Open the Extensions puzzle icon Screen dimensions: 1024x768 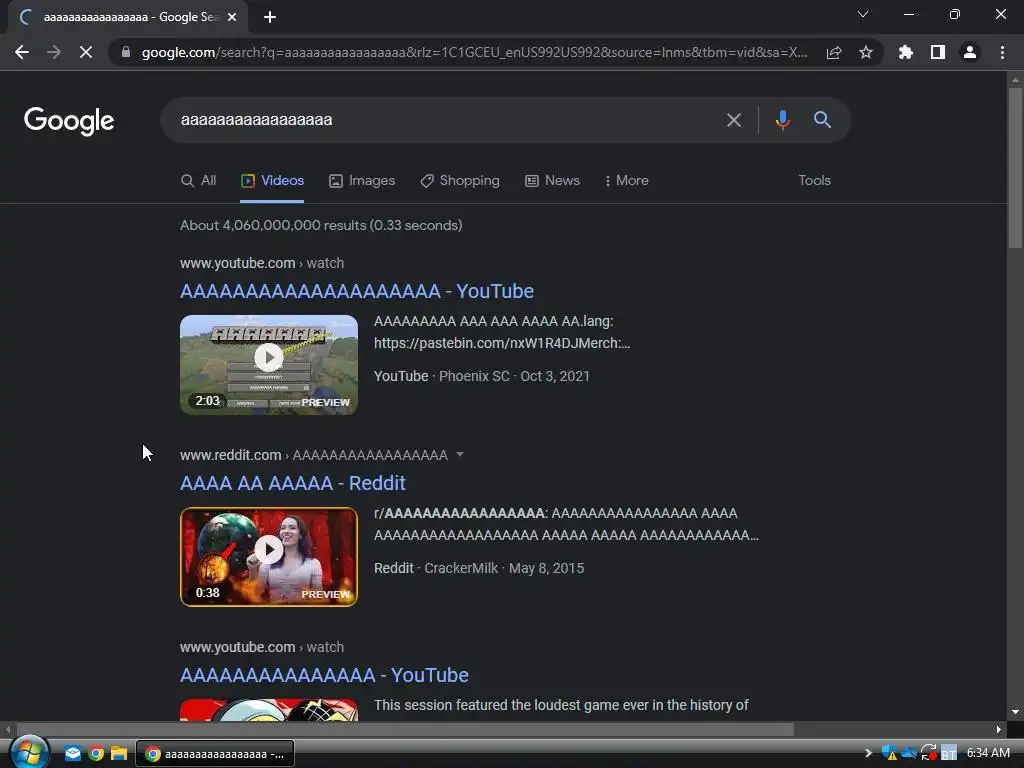coord(906,52)
